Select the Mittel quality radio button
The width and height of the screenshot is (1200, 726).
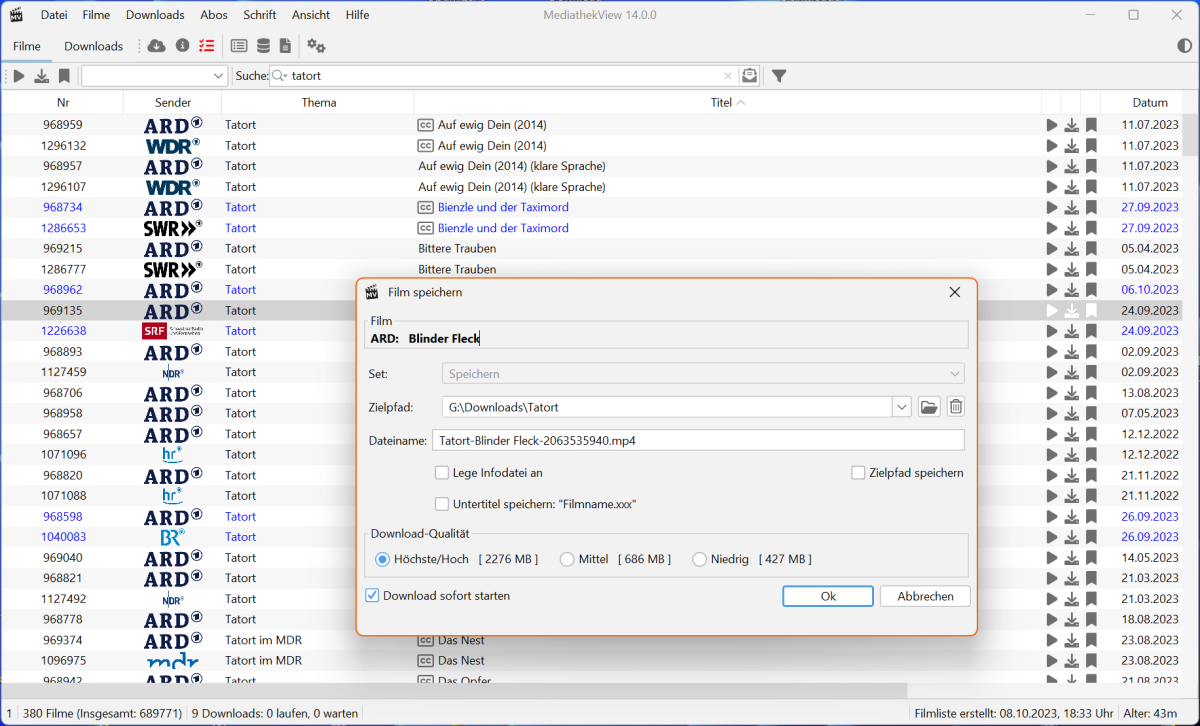pos(567,560)
